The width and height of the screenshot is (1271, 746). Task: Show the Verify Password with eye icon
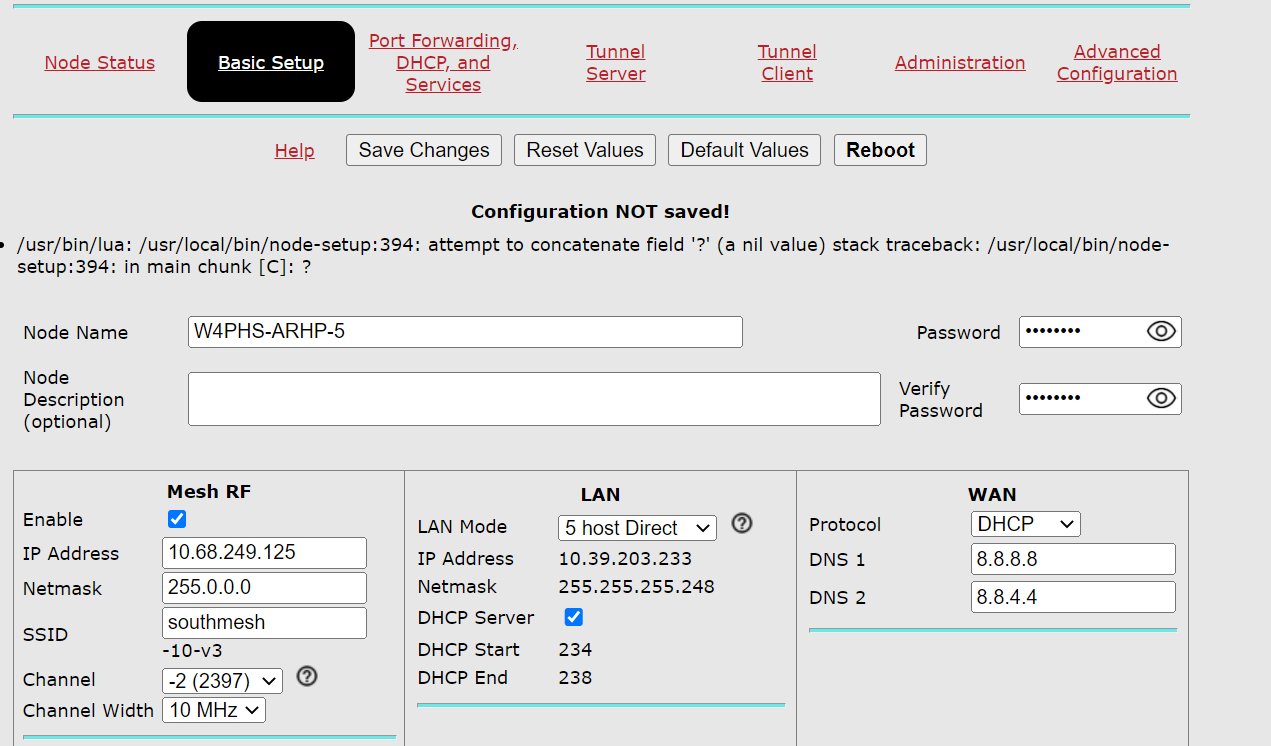pos(1160,398)
